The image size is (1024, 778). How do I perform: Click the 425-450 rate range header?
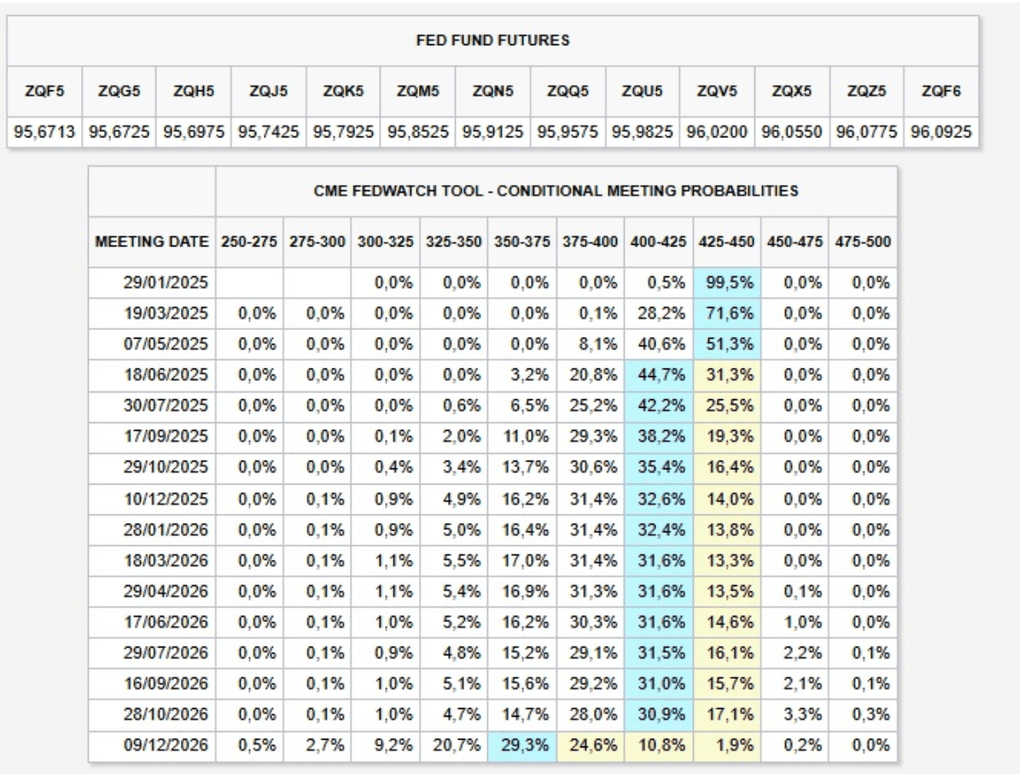[727, 242]
